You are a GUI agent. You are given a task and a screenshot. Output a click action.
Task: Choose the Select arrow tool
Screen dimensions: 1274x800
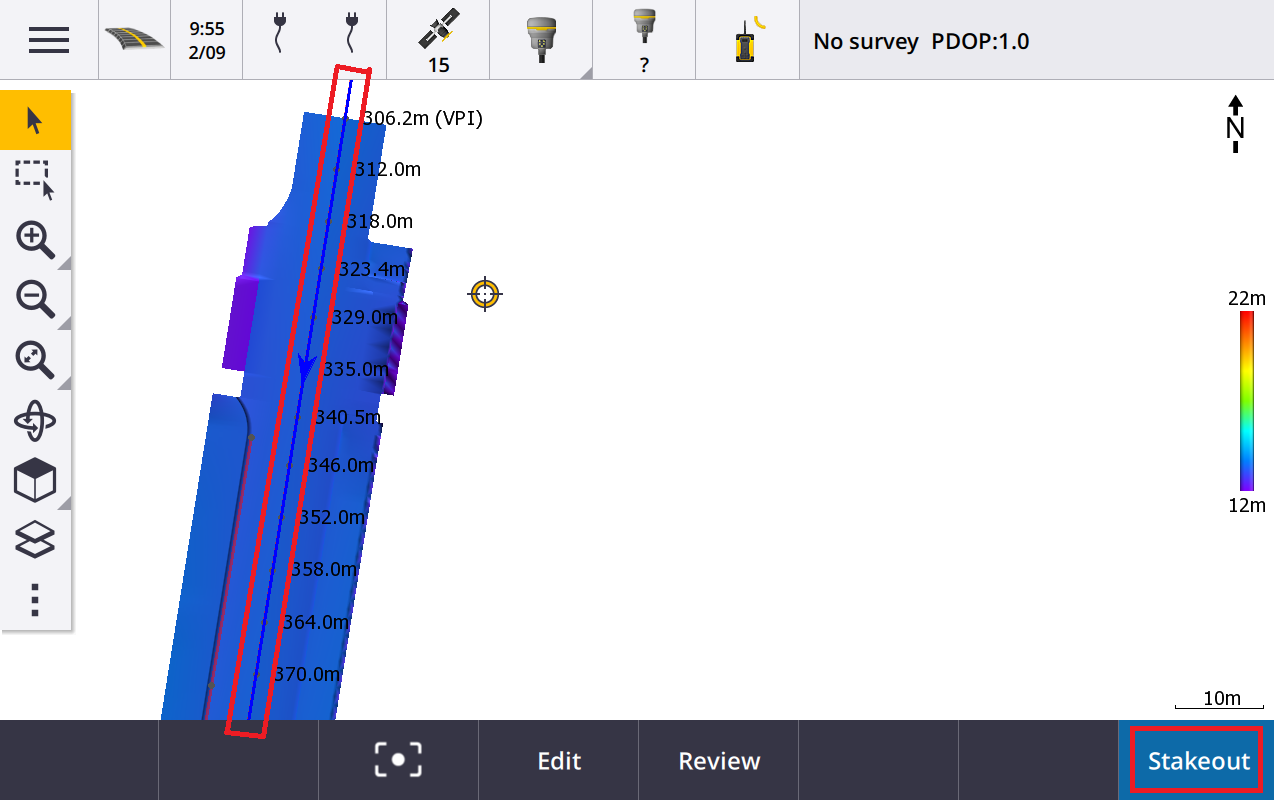[x=35, y=120]
